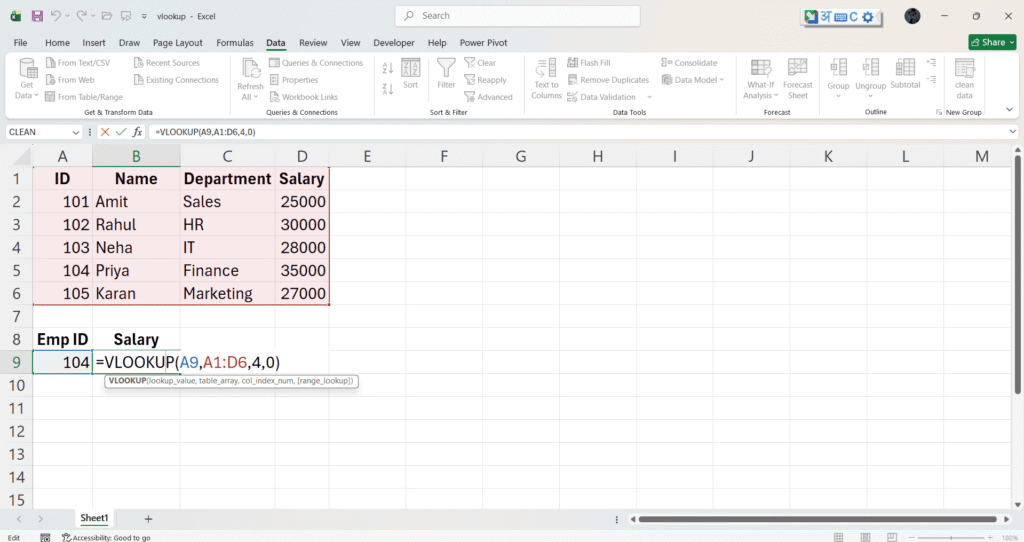1024x542 pixels.
Task: Cancel formula entry with X
Action: tap(104, 132)
